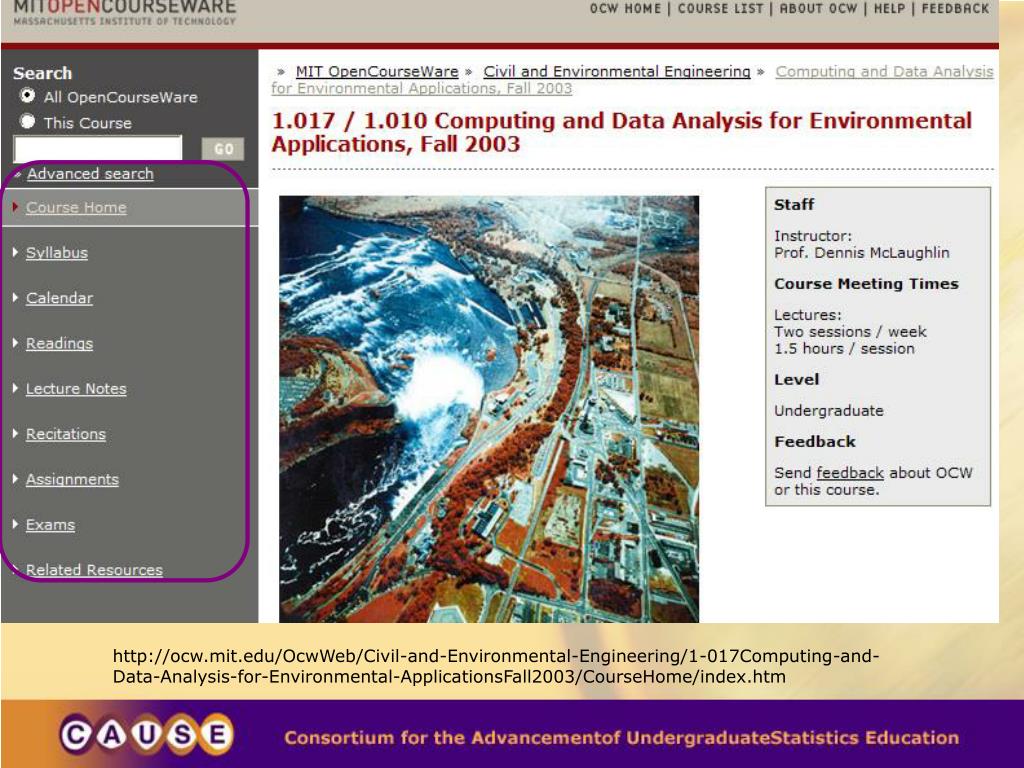Image resolution: width=1024 pixels, height=768 pixels.
Task: Click the arrow beside Calendar
Action: click(x=15, y=297)
